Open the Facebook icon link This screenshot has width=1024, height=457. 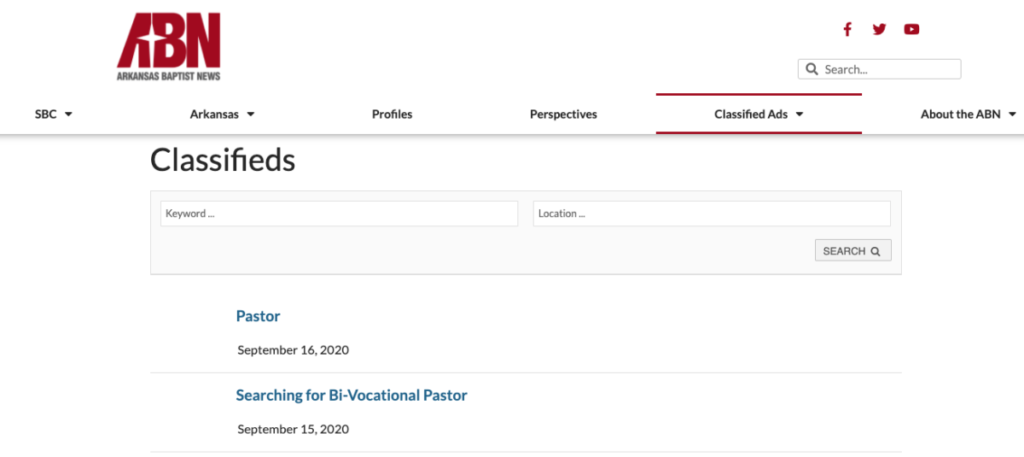[x=847, y=29]
